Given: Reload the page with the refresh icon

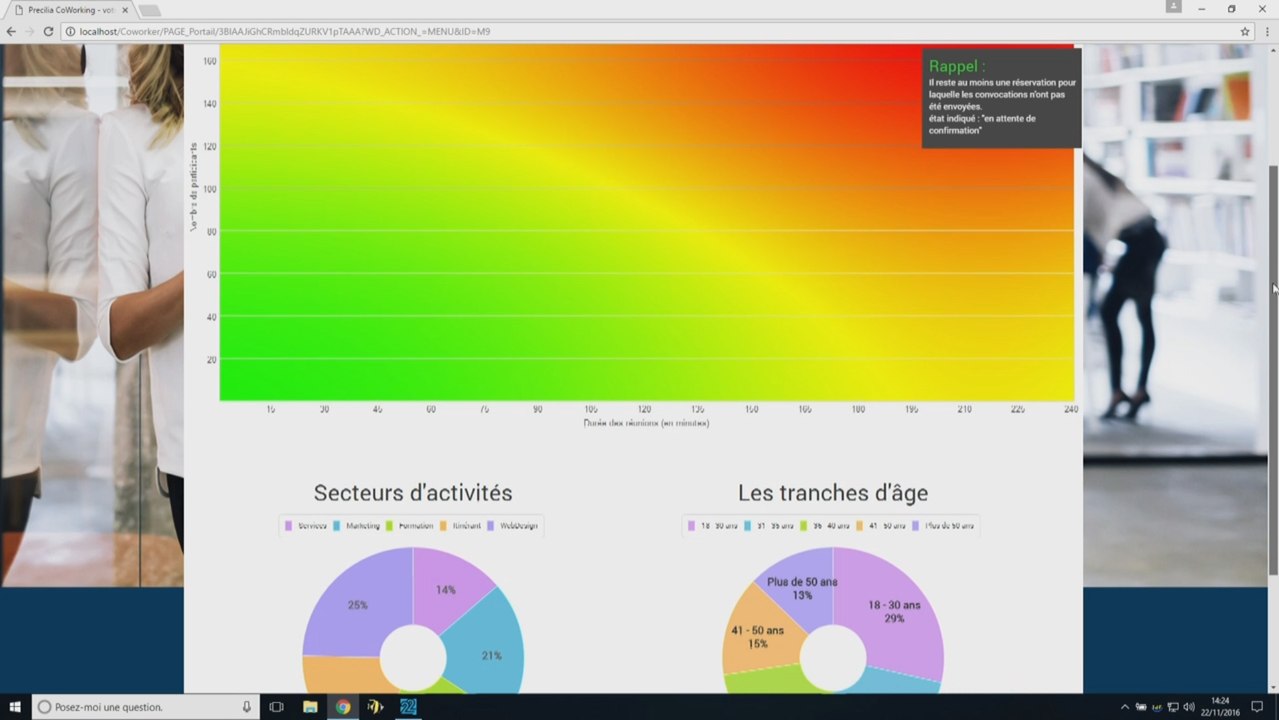Looking at the screenshot, I should coord(47,31).
